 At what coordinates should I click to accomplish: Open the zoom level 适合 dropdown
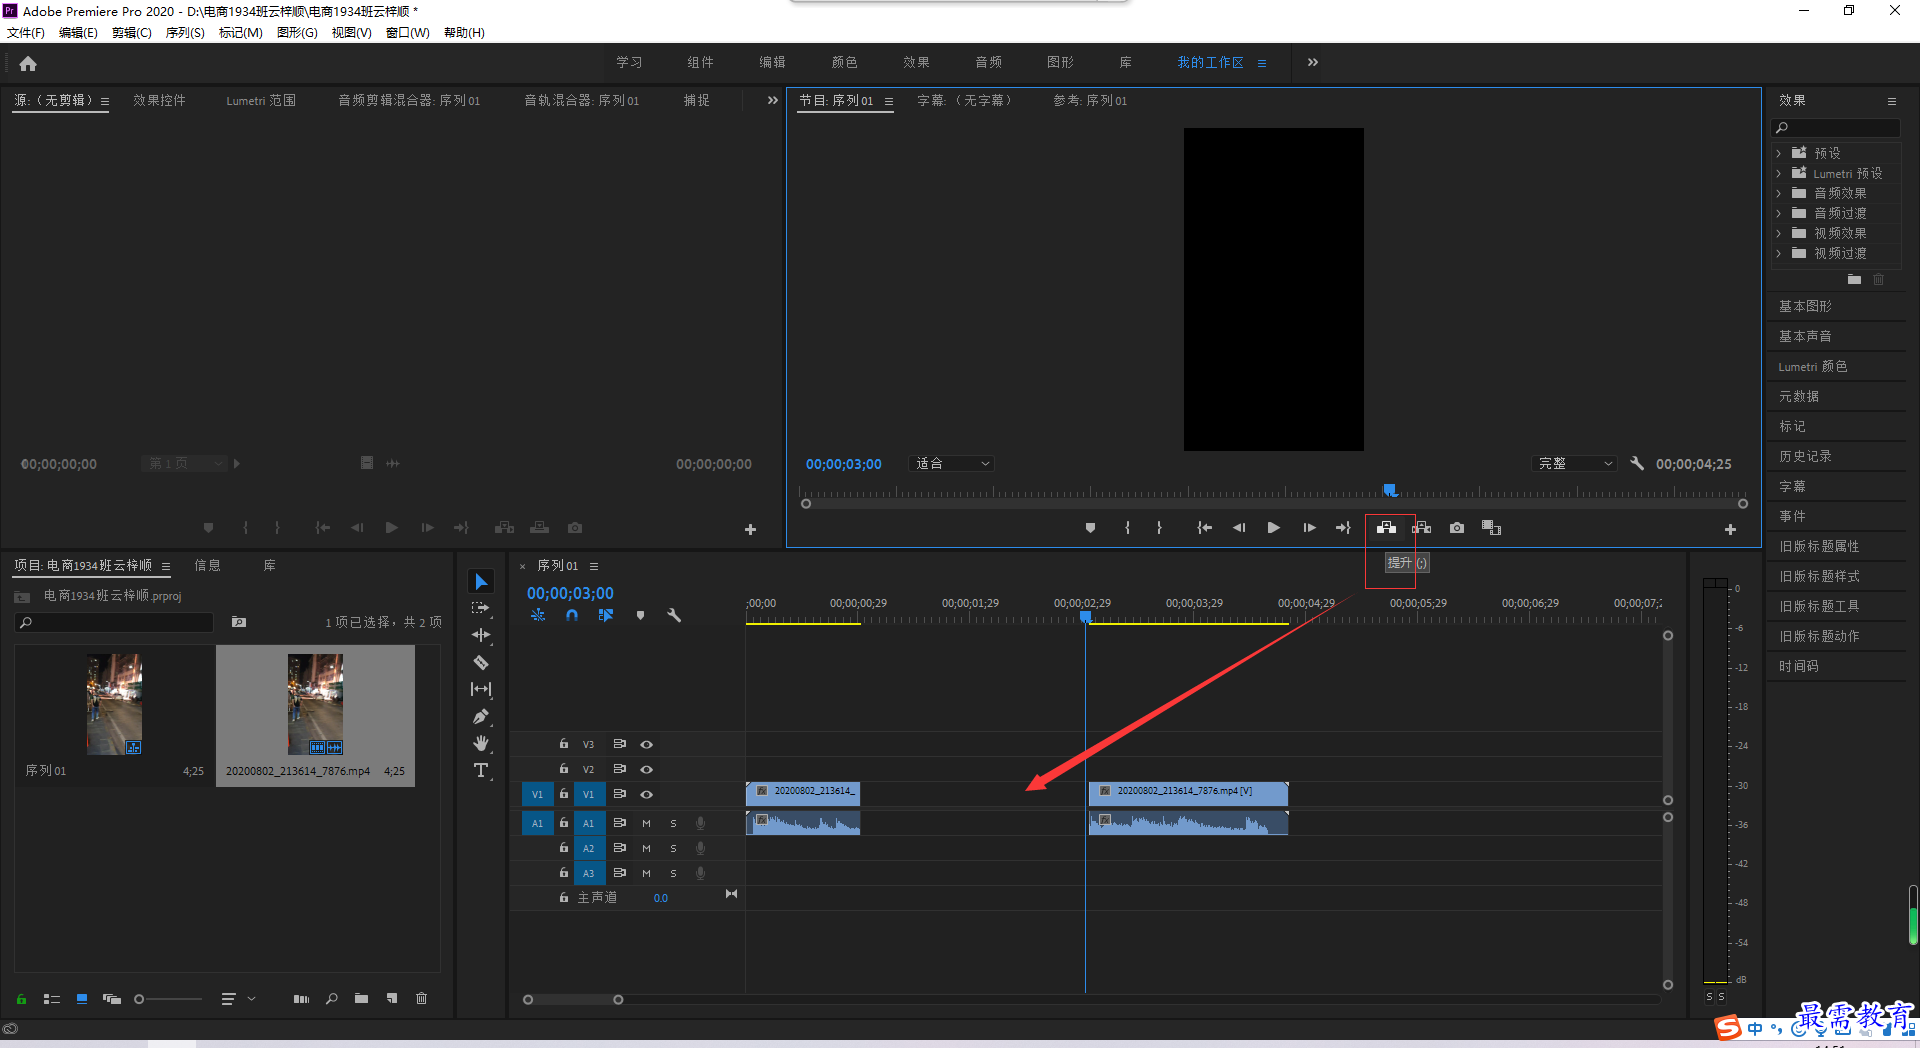click(952, 463)
